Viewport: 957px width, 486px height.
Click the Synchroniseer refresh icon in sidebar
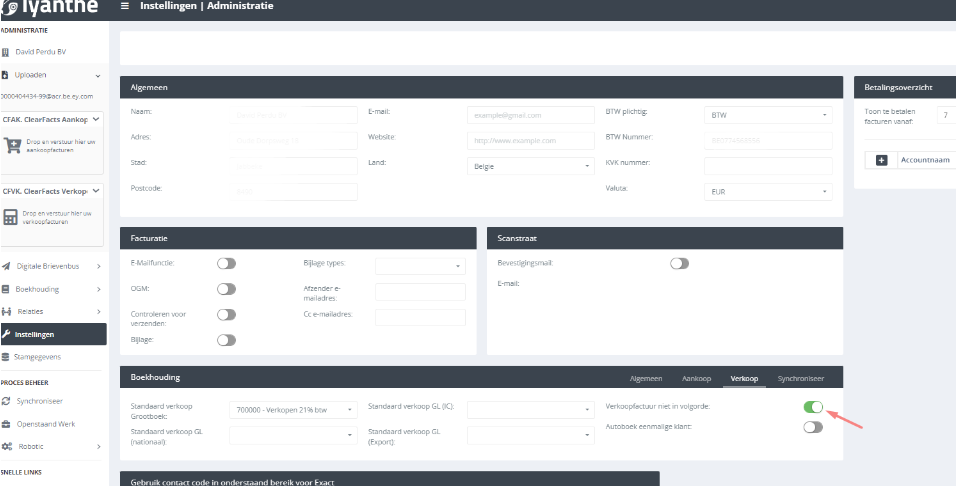(7, 401)
